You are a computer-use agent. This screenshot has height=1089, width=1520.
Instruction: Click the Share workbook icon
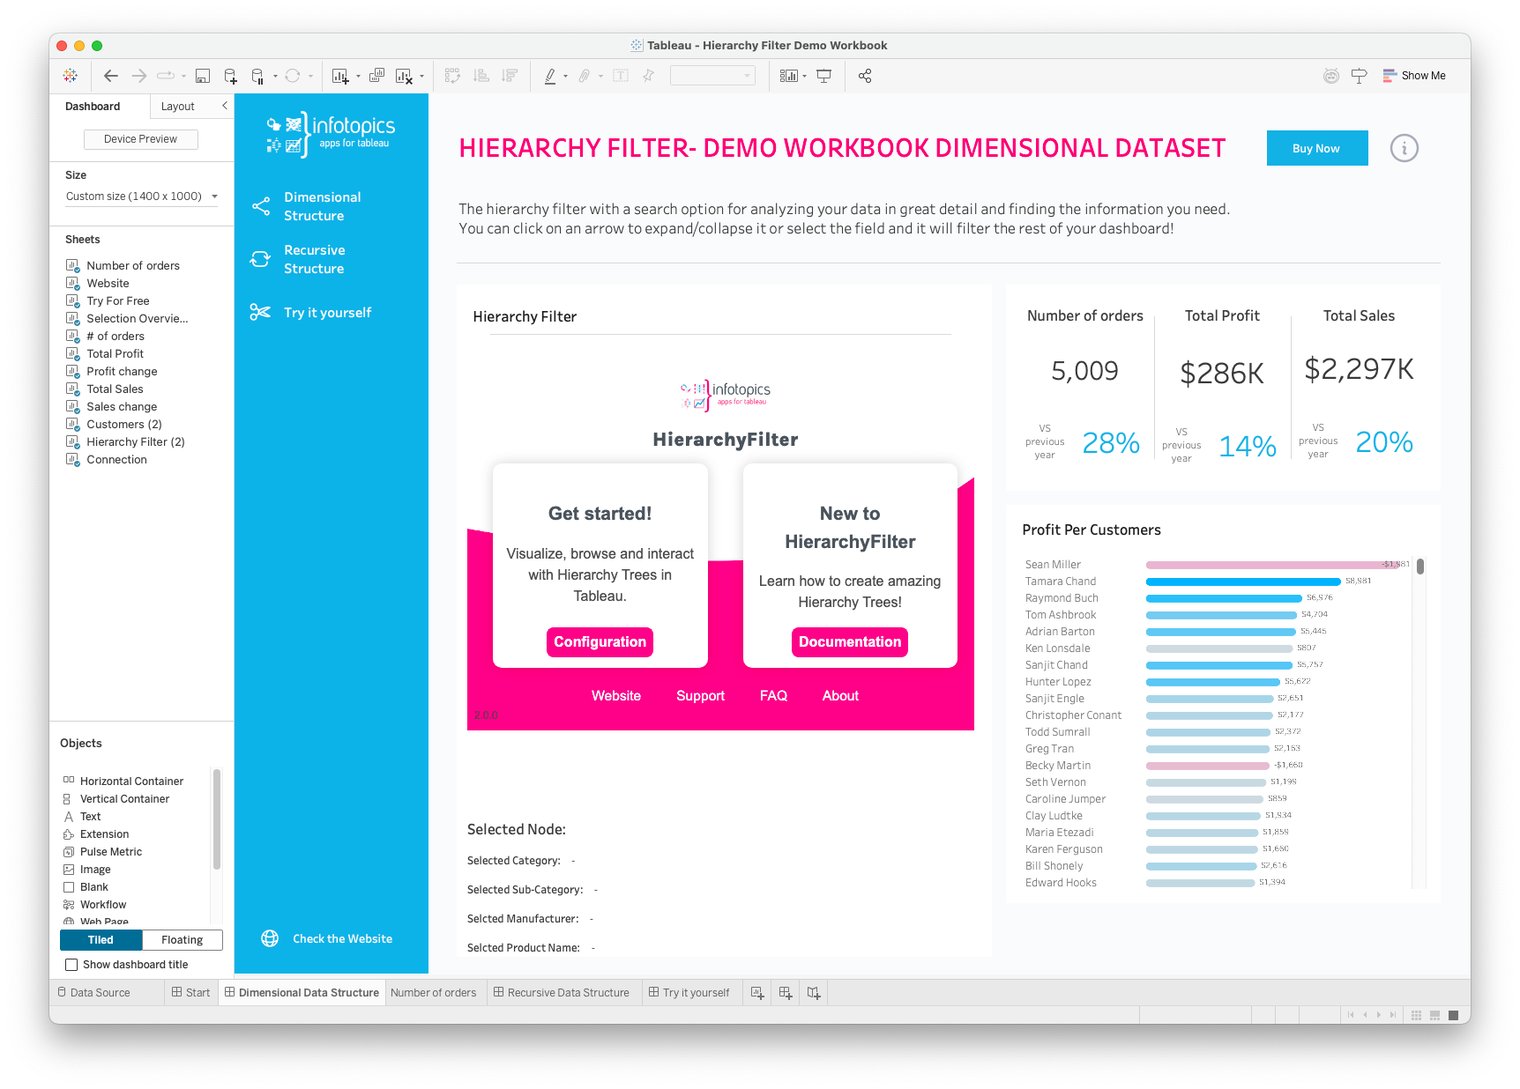(x=865, y=76)
